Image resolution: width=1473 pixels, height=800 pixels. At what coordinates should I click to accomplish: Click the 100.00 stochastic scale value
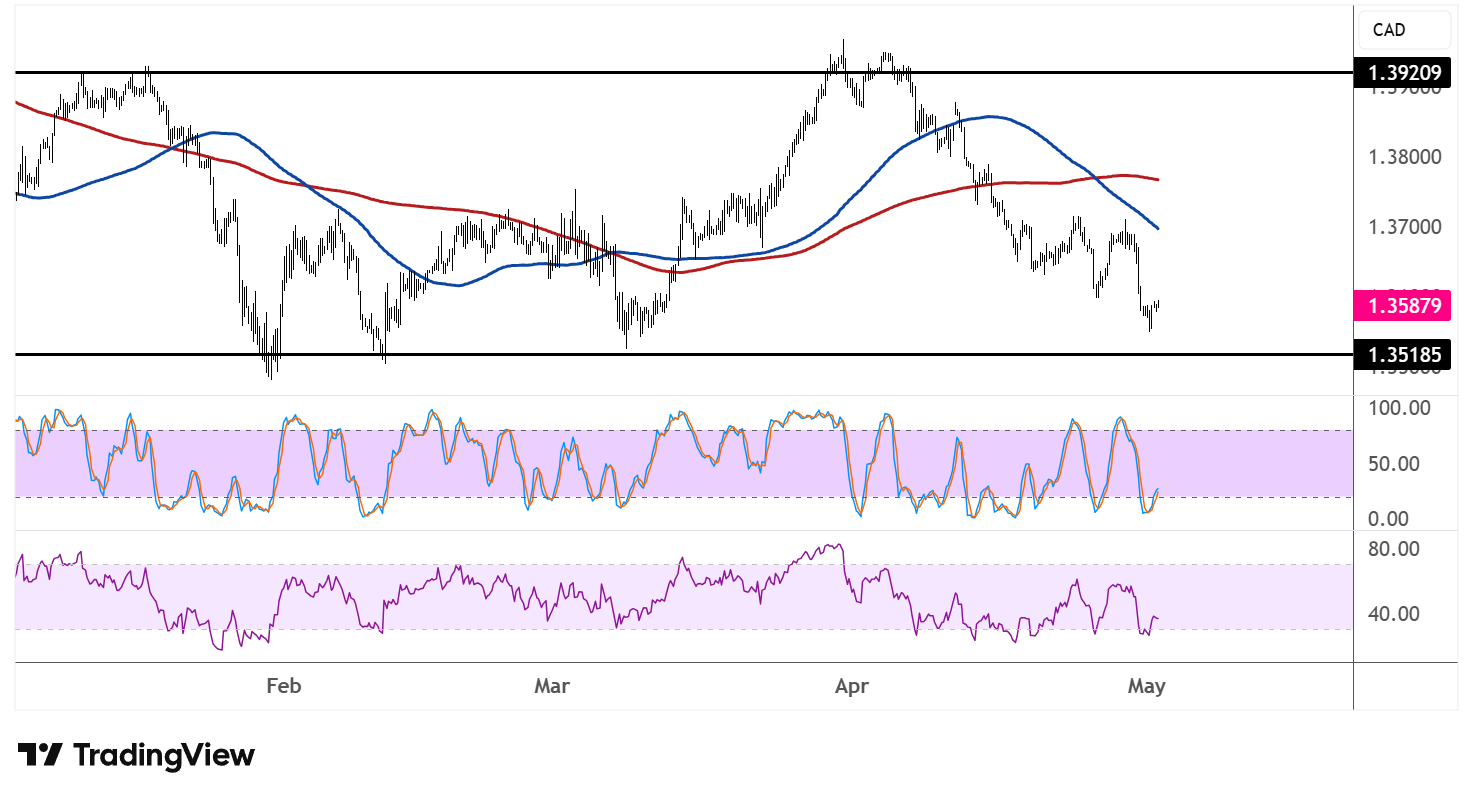pos(1400,408)
